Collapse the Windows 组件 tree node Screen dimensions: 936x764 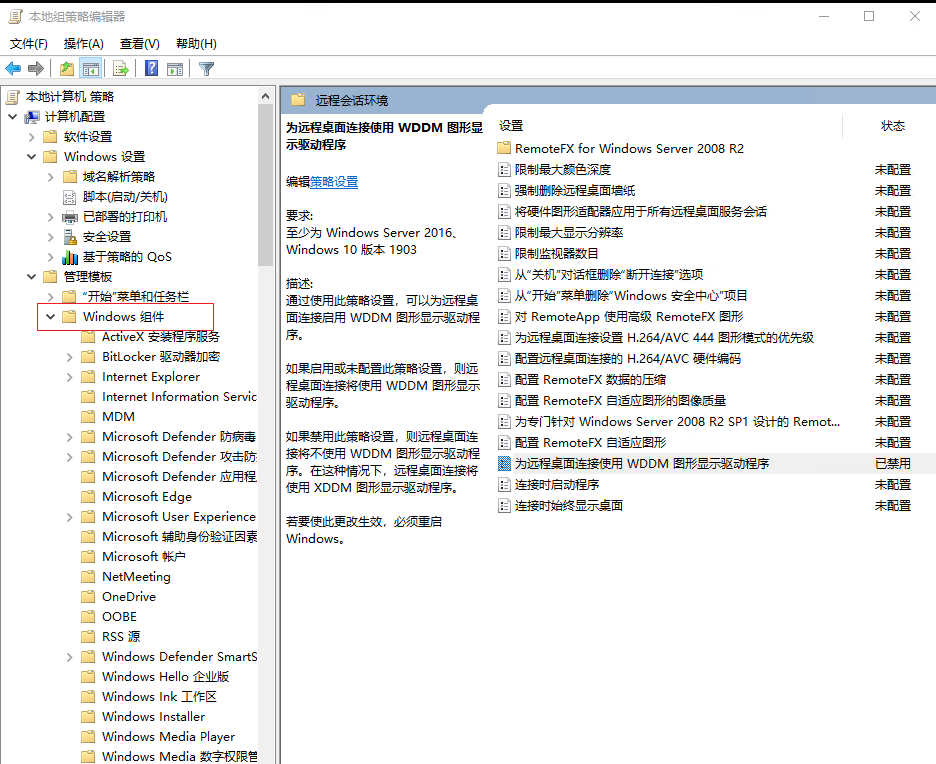click(50, 317)
